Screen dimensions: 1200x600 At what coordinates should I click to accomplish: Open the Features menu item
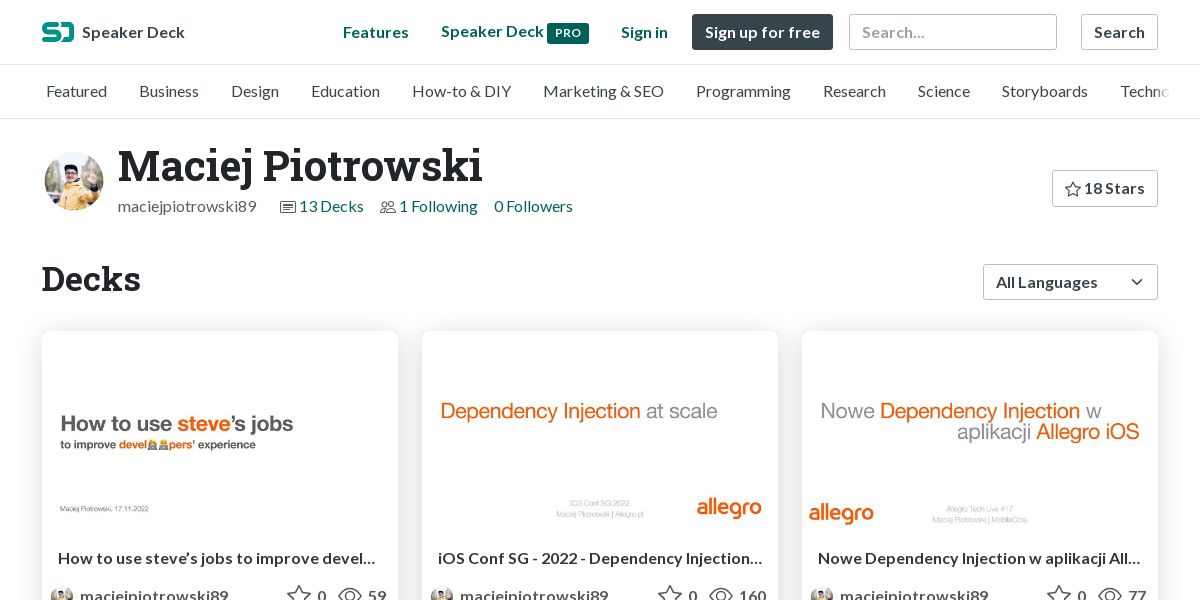click(x=375, y=32)
